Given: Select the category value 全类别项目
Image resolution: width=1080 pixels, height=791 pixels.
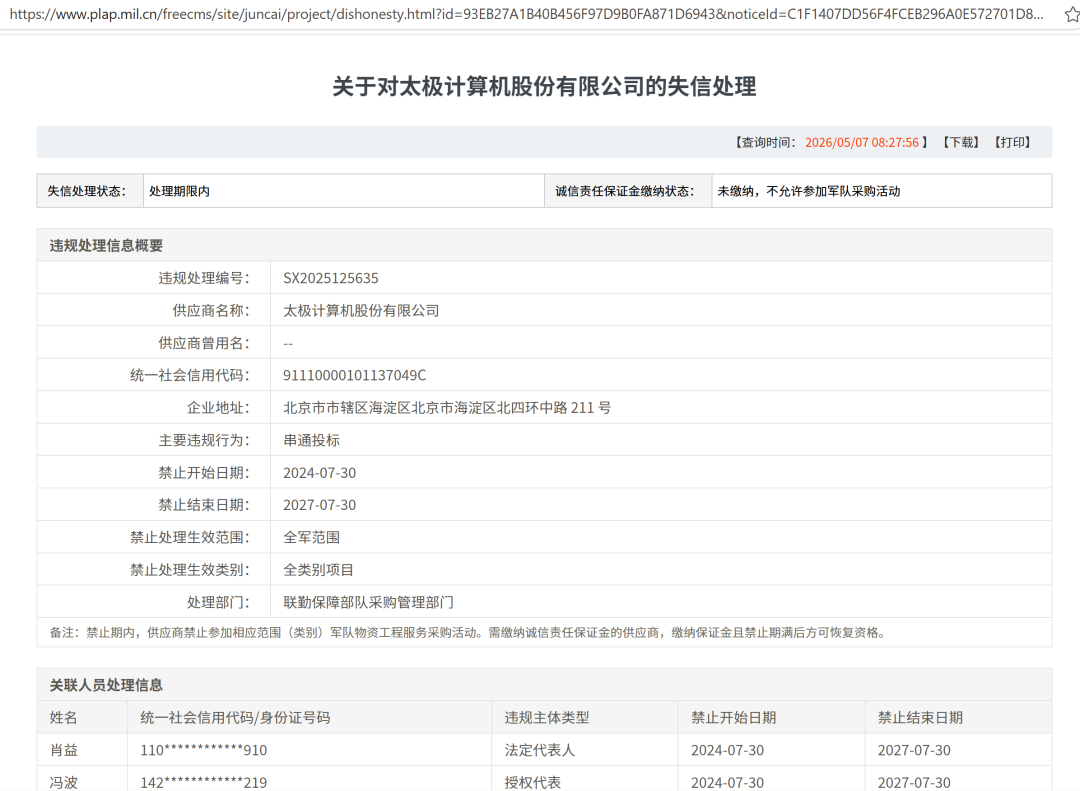Looking at the screenshot, I should [x=318, y=570].
